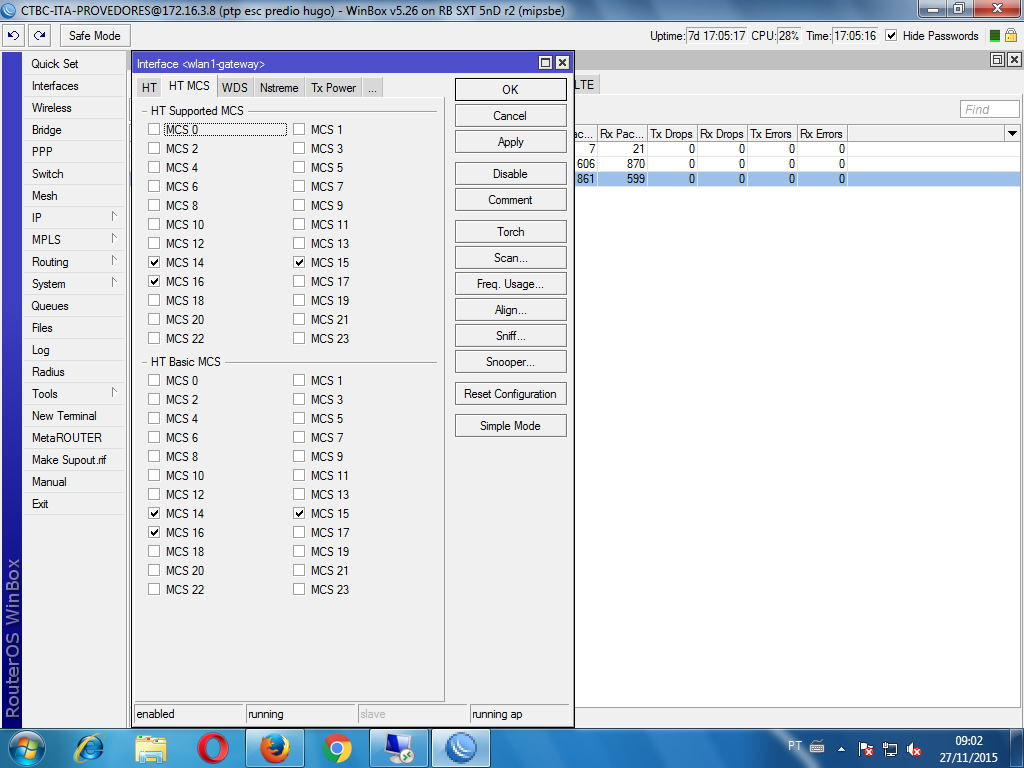Click the network tray icon
This screenshot has height=768, width=1024.
pyautogui.click(x=889, y=749)
